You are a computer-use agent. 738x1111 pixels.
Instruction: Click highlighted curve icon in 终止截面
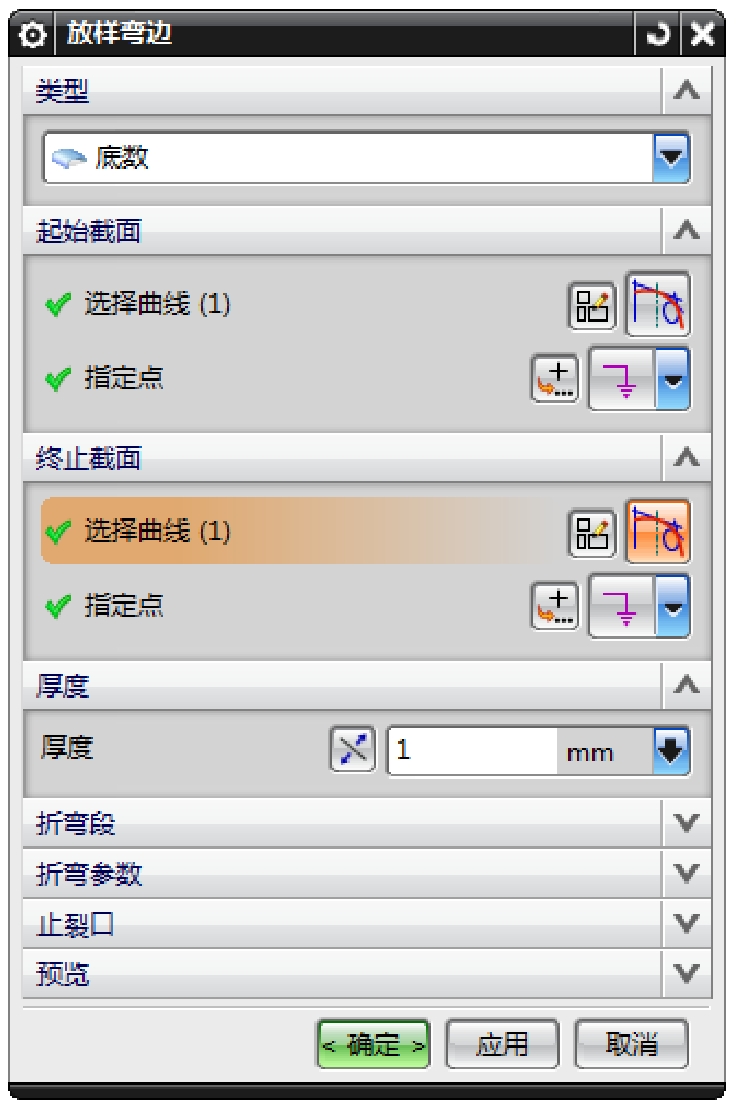pos(657,531)
